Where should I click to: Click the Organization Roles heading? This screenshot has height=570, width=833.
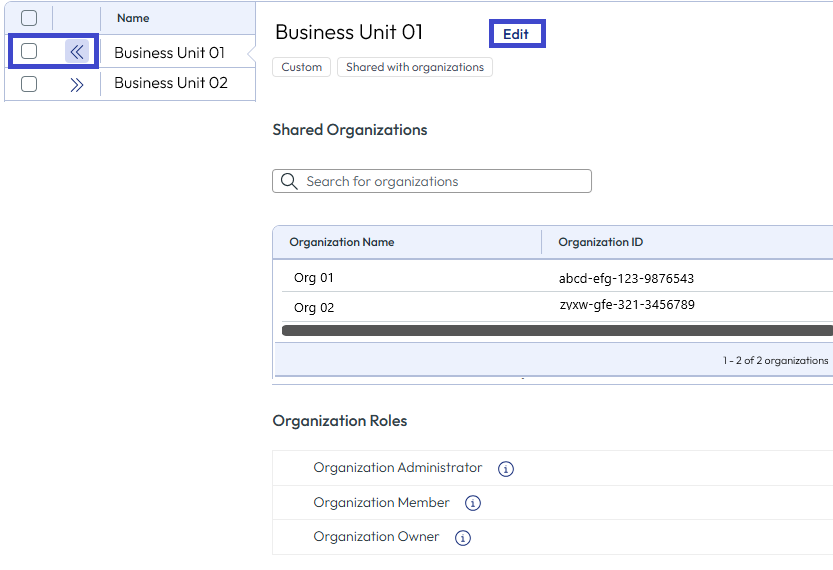[339, 421]
